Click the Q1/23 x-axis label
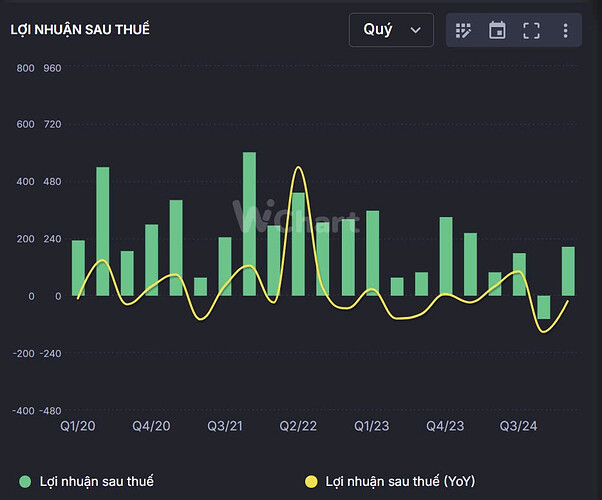Image resolution: width=602 pixels, height=500 pixels. pos(371,426)
